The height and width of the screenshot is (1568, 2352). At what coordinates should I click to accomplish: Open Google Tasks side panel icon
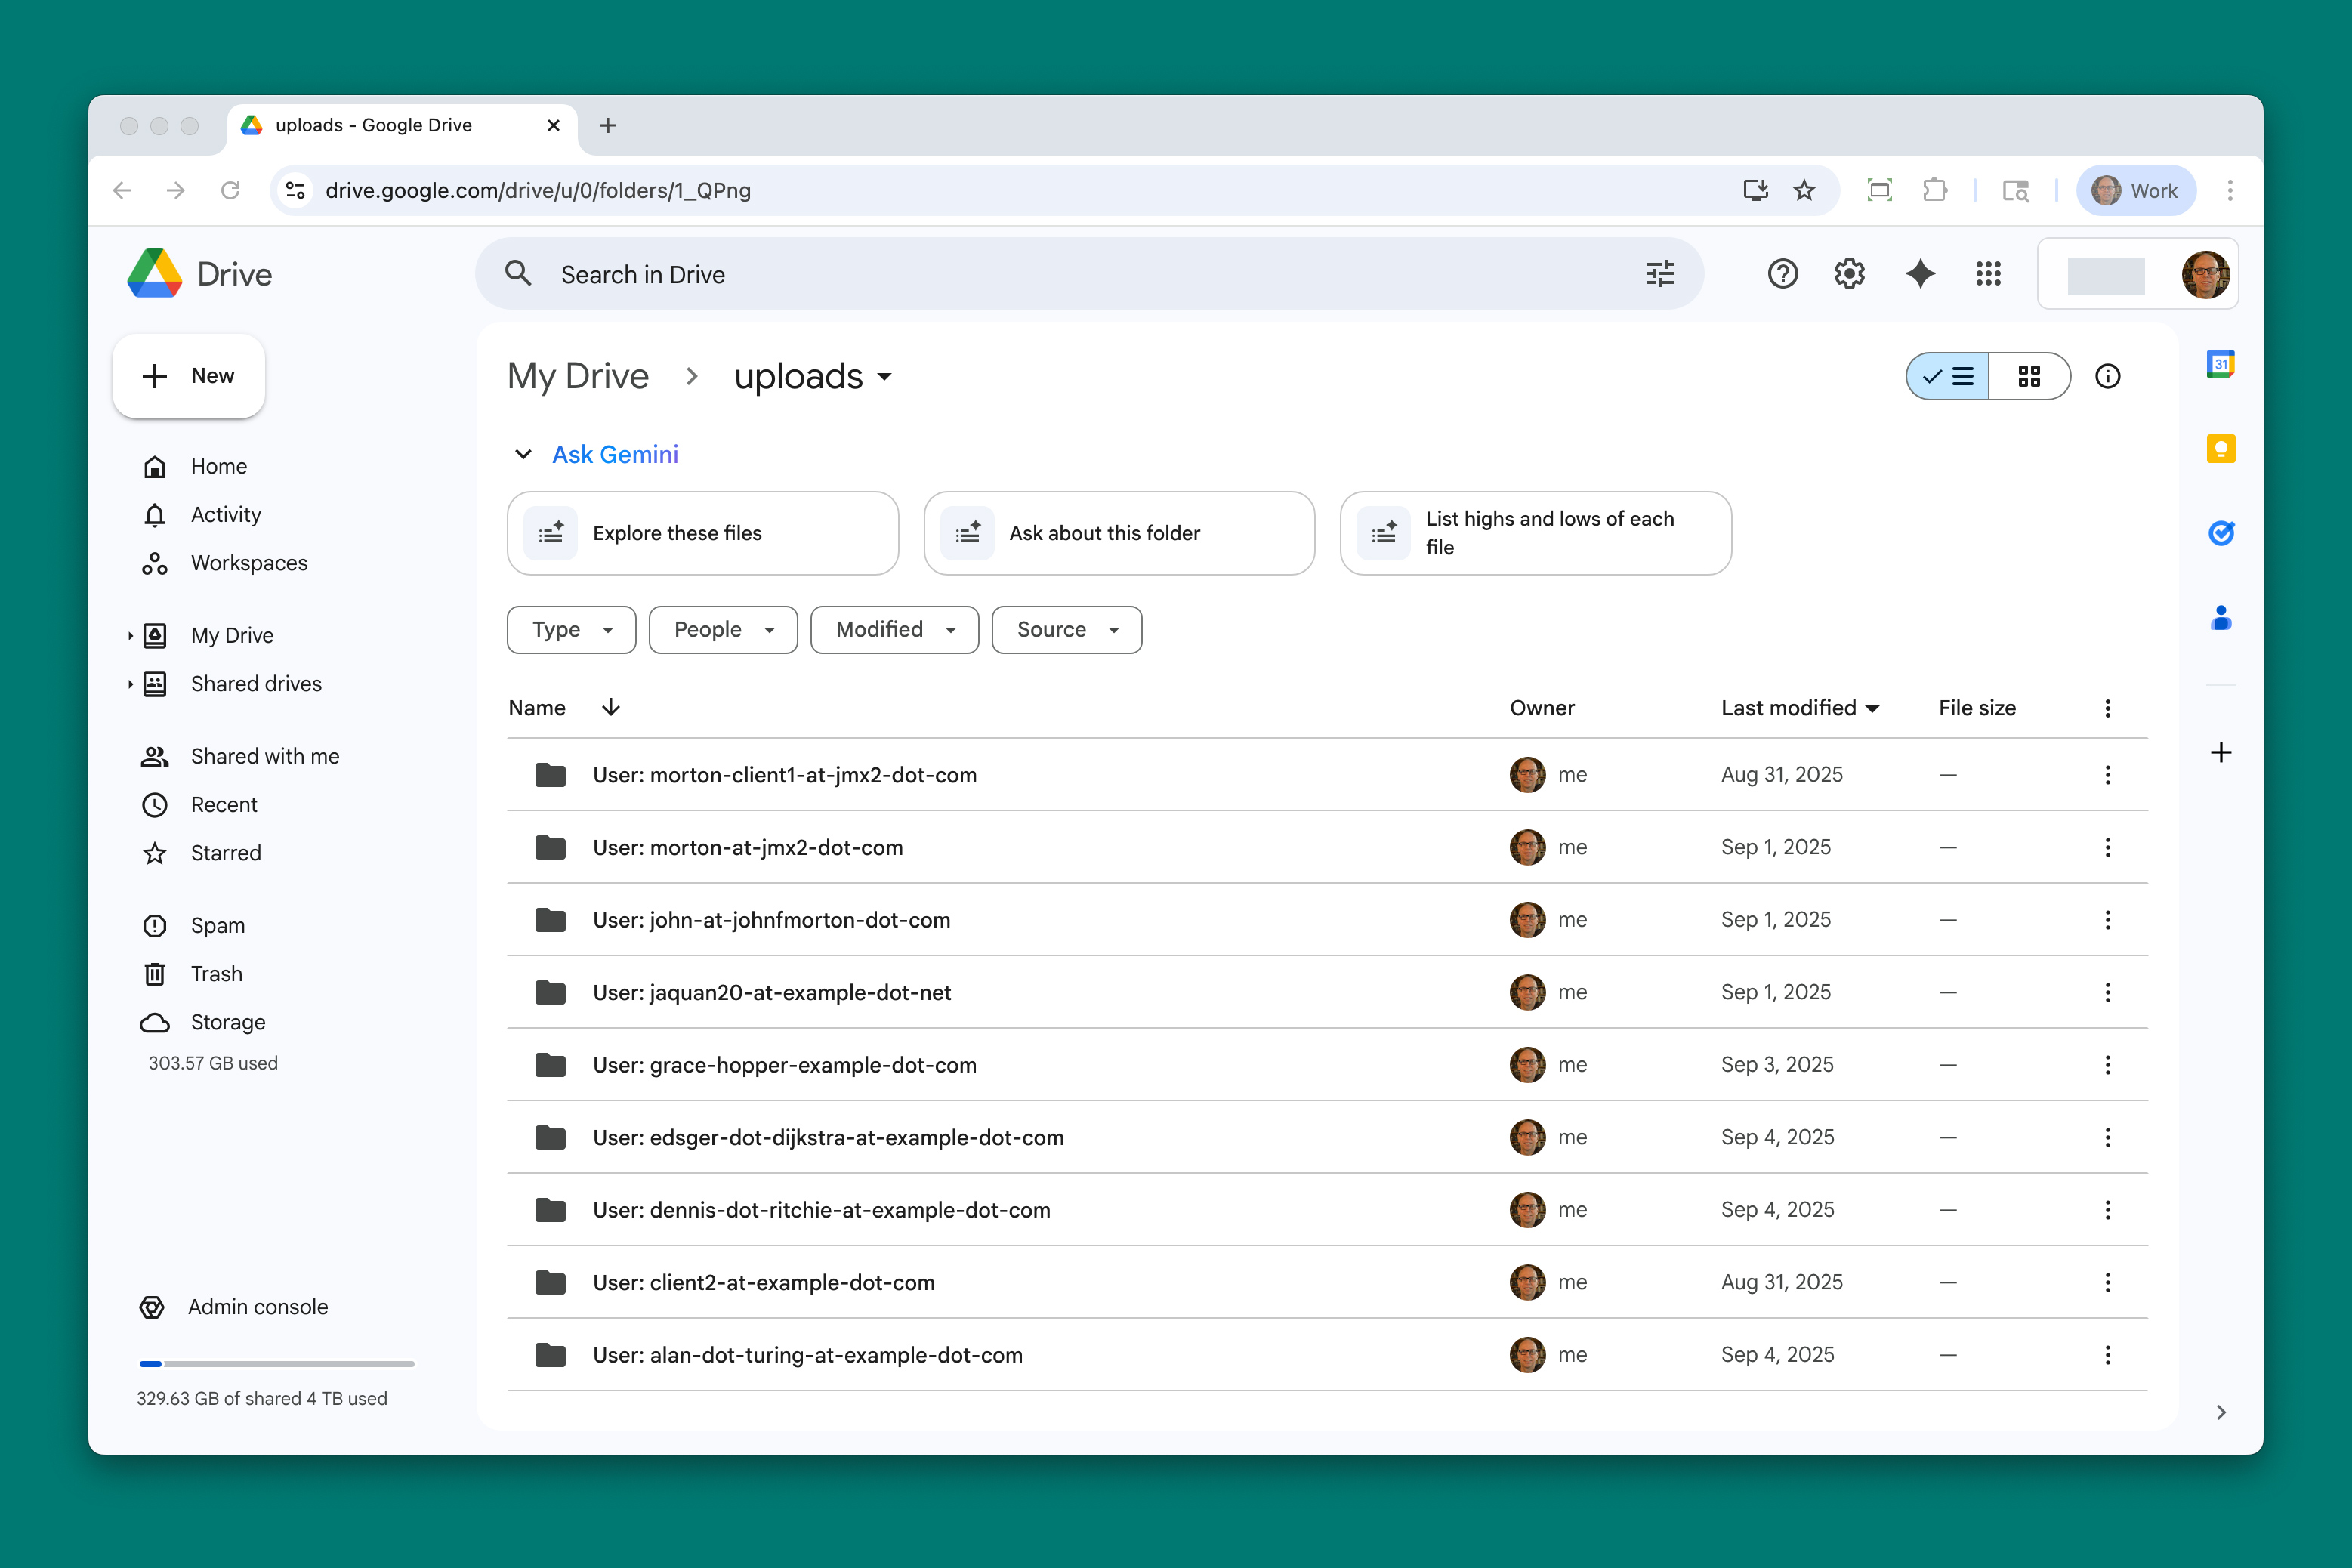pos(2220,533)
